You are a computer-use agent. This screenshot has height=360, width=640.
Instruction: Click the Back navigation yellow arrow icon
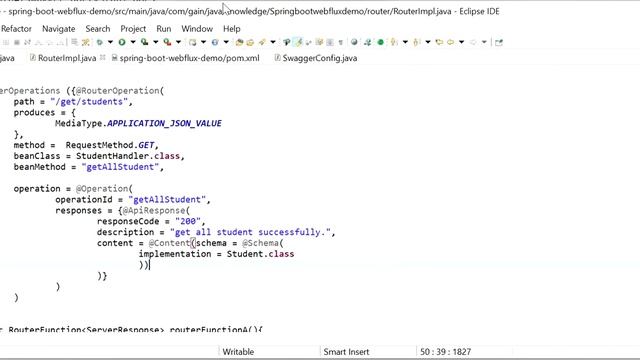point(450,42)
